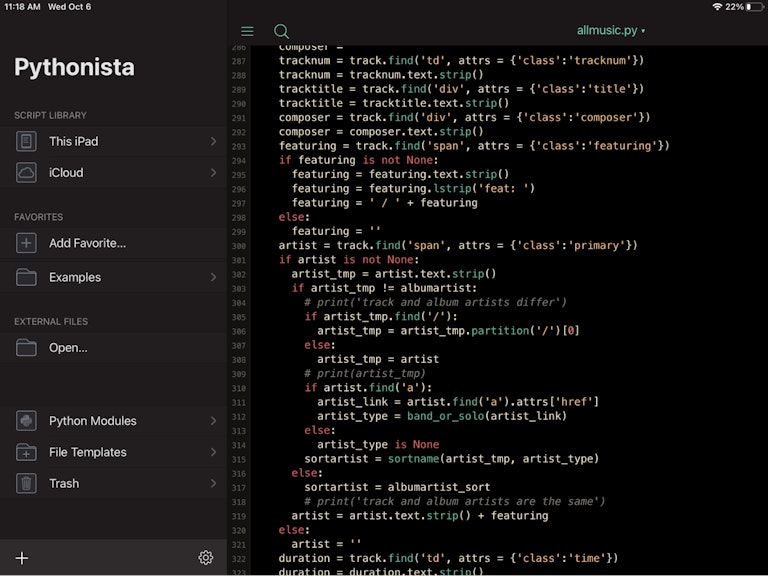Image resolution: width=768 pixels, height=576 pixels.
Task: Expand This iPad with its chevron
Action: (x=213, y=142)
